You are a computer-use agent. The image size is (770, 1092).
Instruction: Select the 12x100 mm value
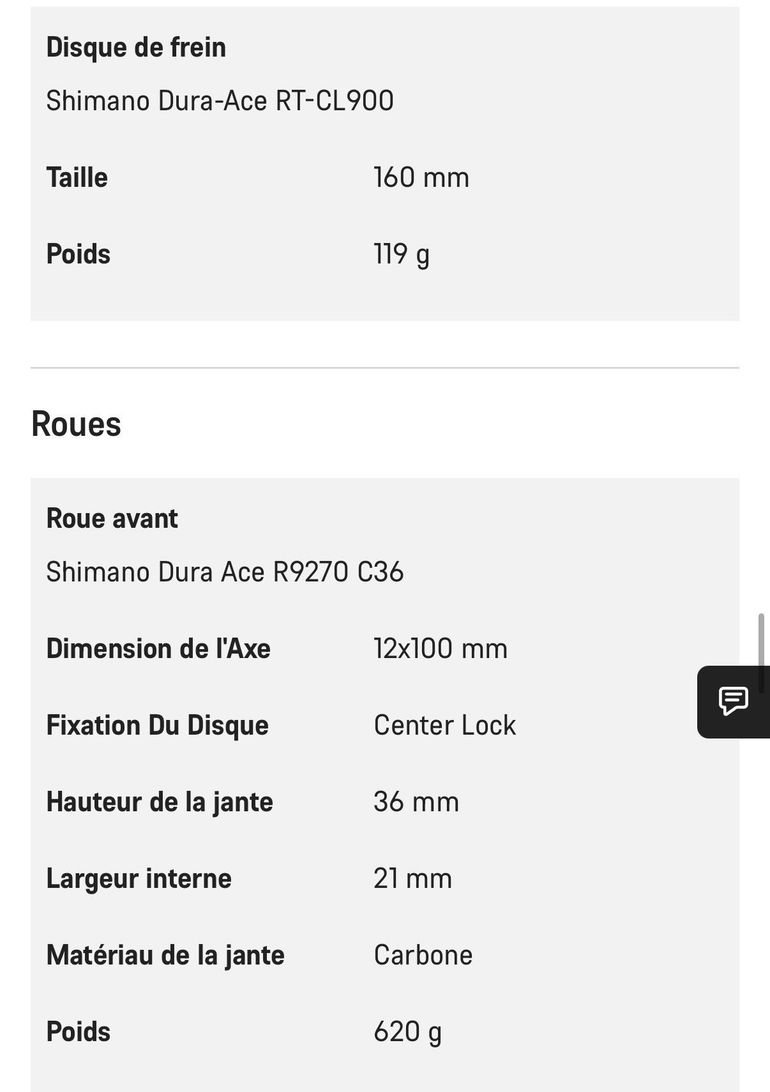click(x=441, y=648)
